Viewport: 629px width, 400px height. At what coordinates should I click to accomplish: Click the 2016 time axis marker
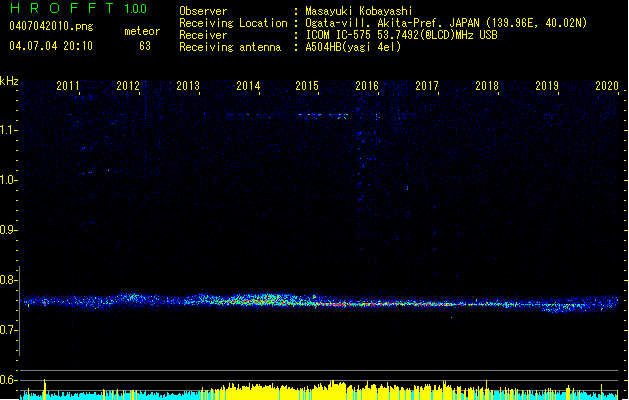(367, 86)
